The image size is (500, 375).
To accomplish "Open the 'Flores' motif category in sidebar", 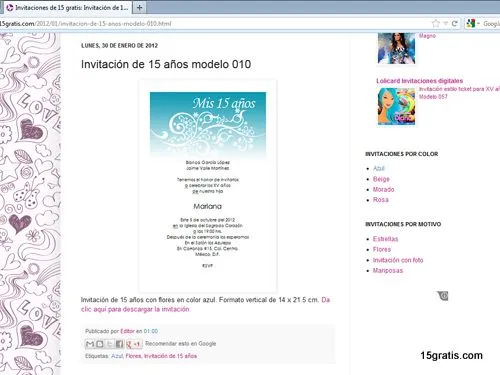I will coord(382,249).
